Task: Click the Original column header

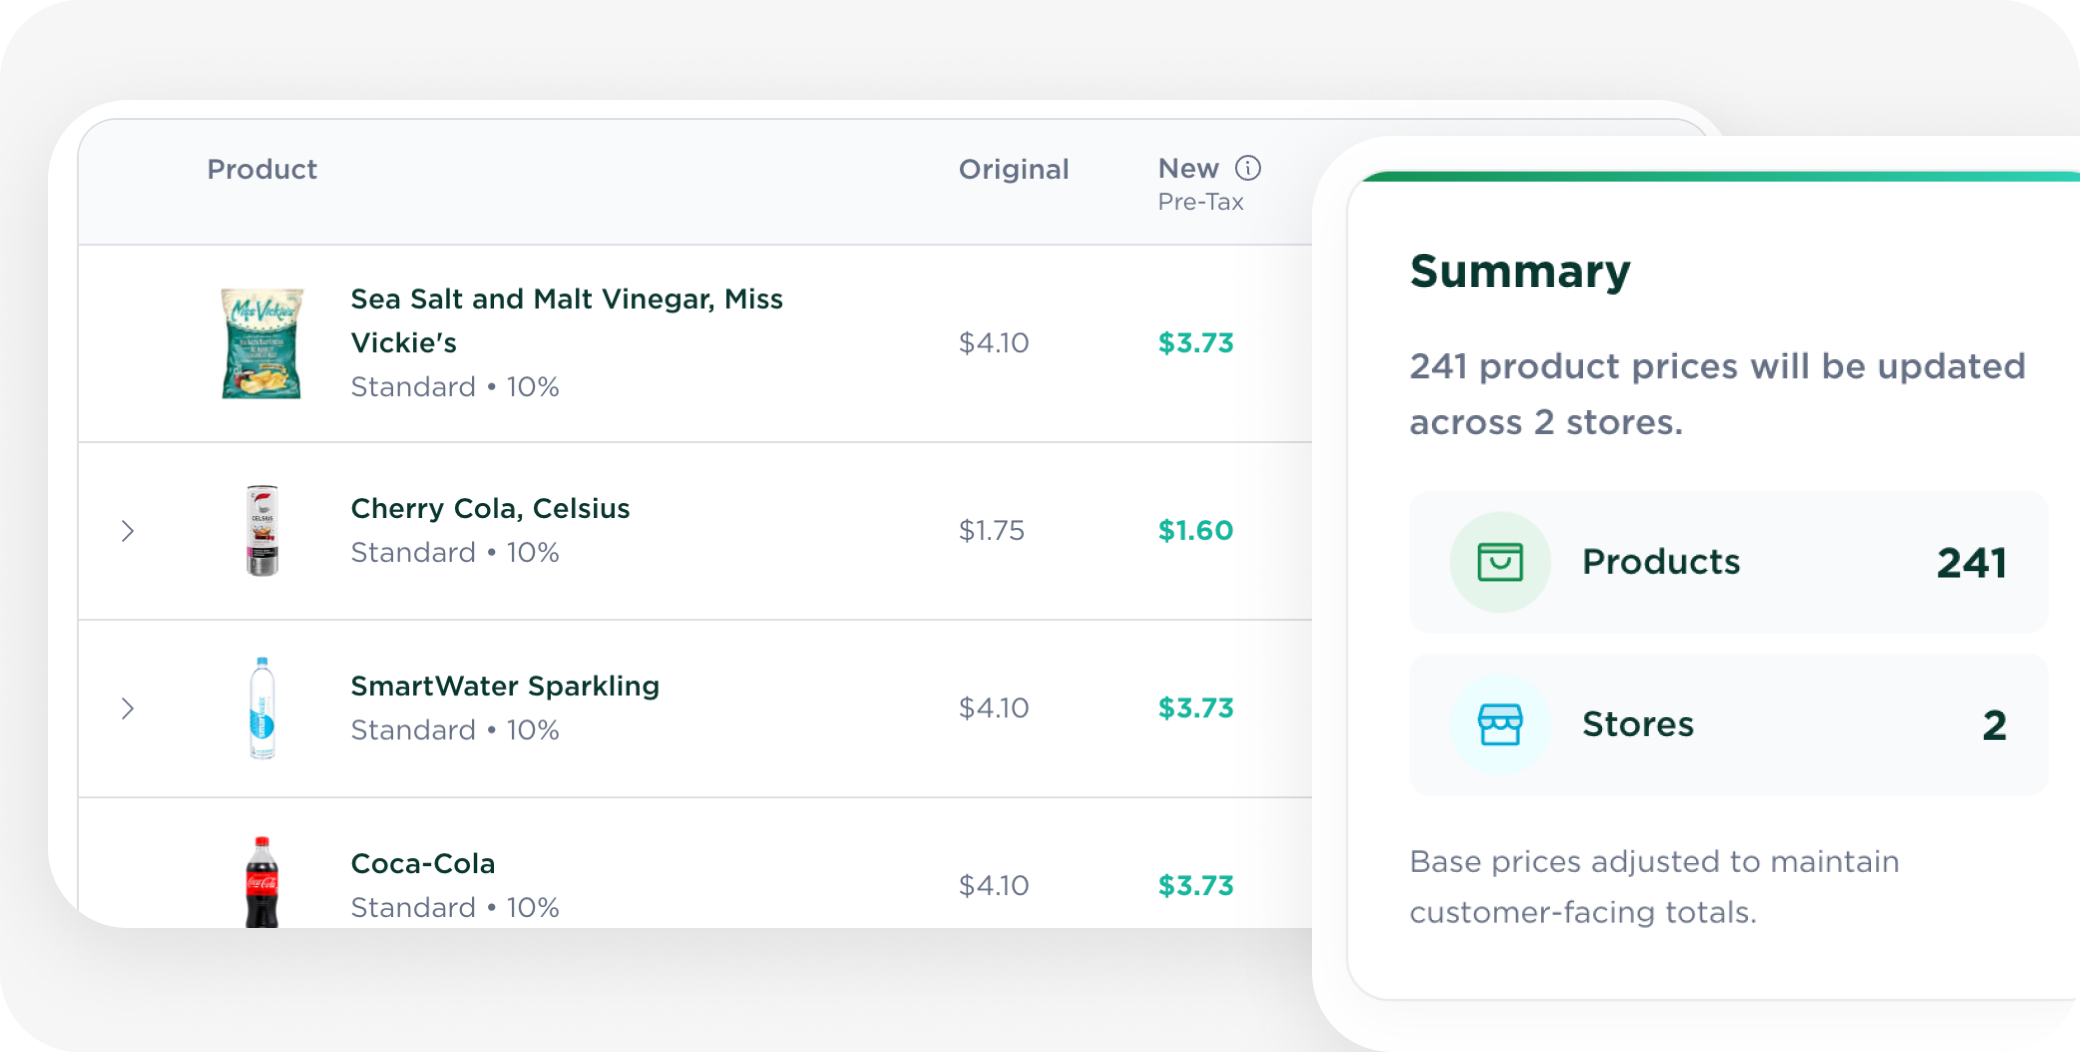Action: 1013,170
